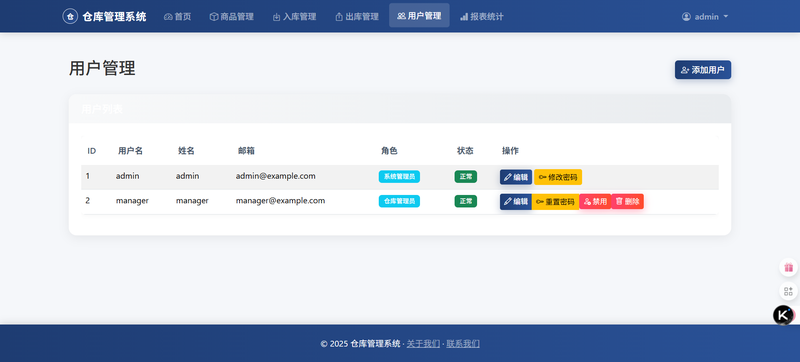The image size is (800, 362).
Task: Click manager's 正常 status badge
Action: (x=466, y=201)
